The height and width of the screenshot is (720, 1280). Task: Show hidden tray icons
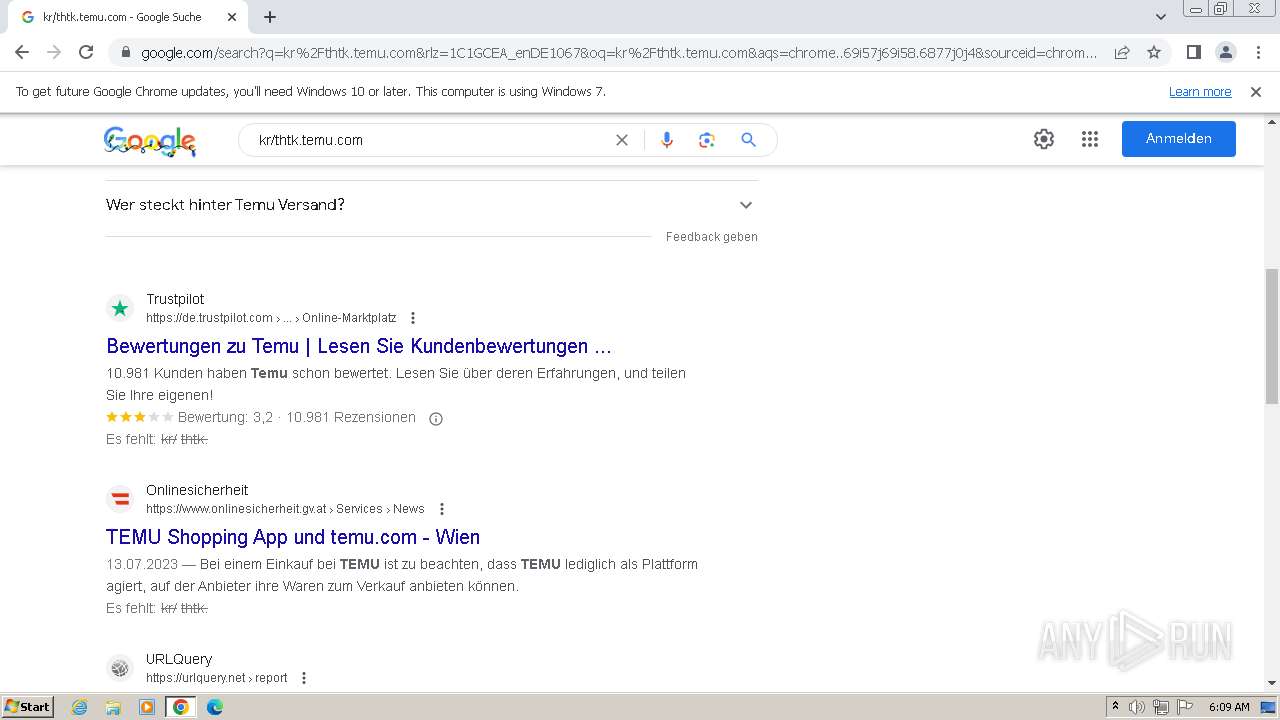1115,707
